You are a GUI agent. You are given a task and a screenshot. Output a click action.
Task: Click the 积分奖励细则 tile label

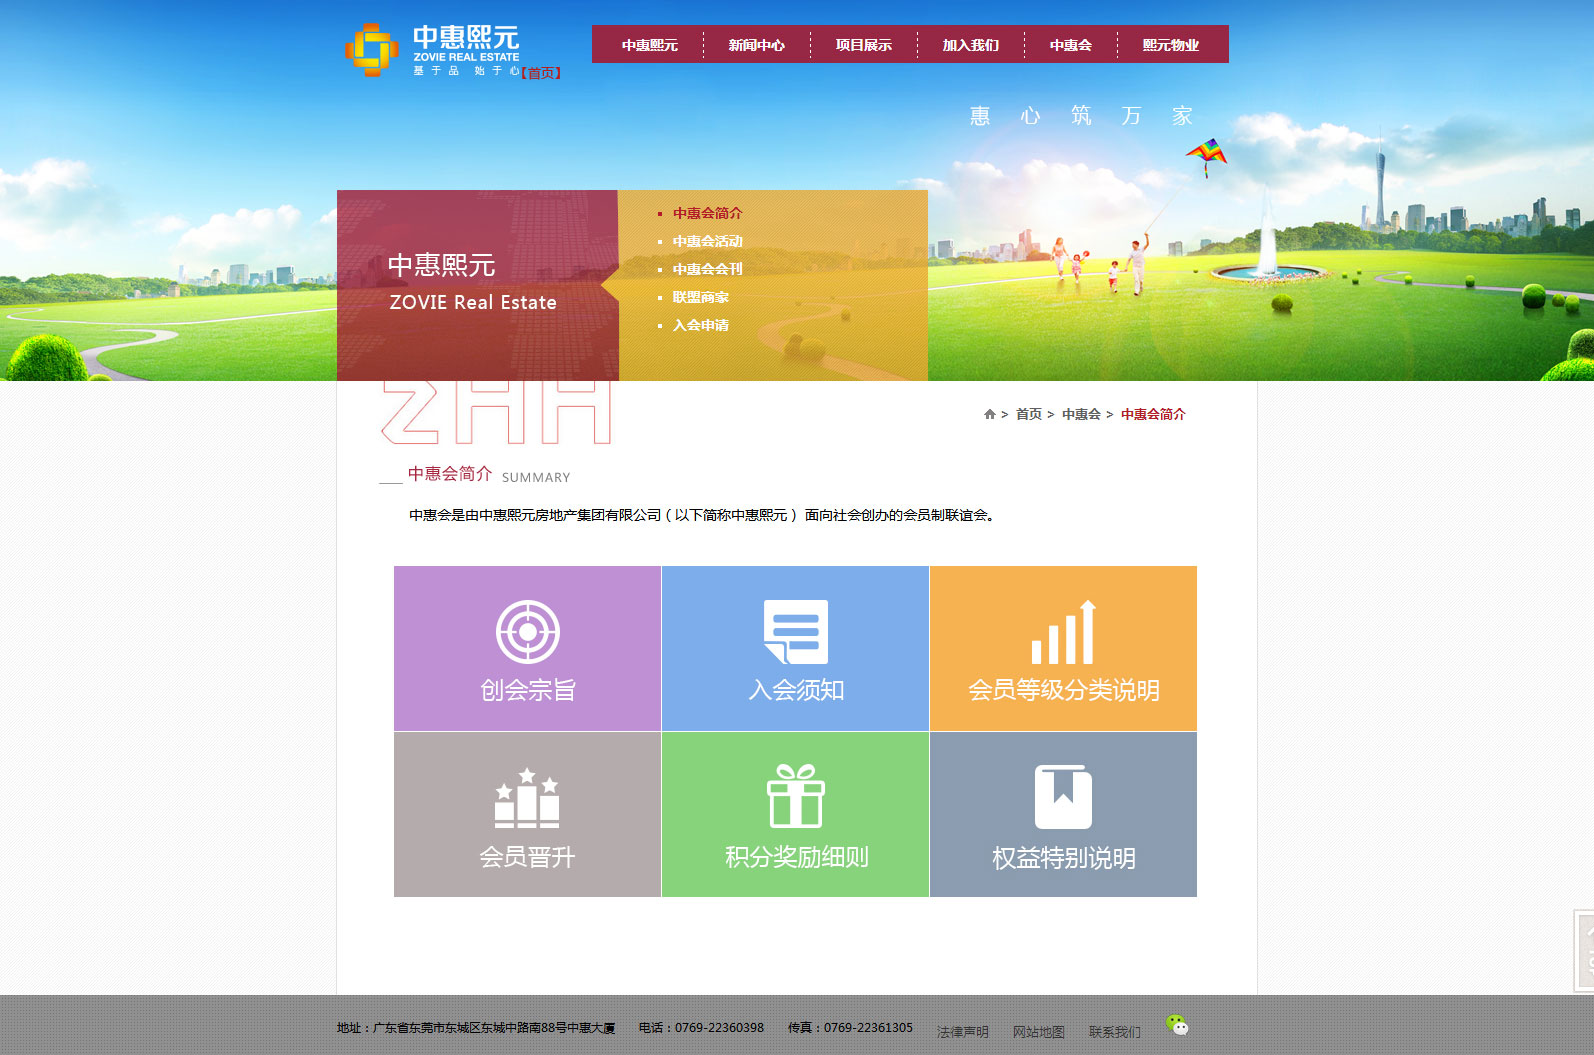pyautogui.click(x=796, y=857)
